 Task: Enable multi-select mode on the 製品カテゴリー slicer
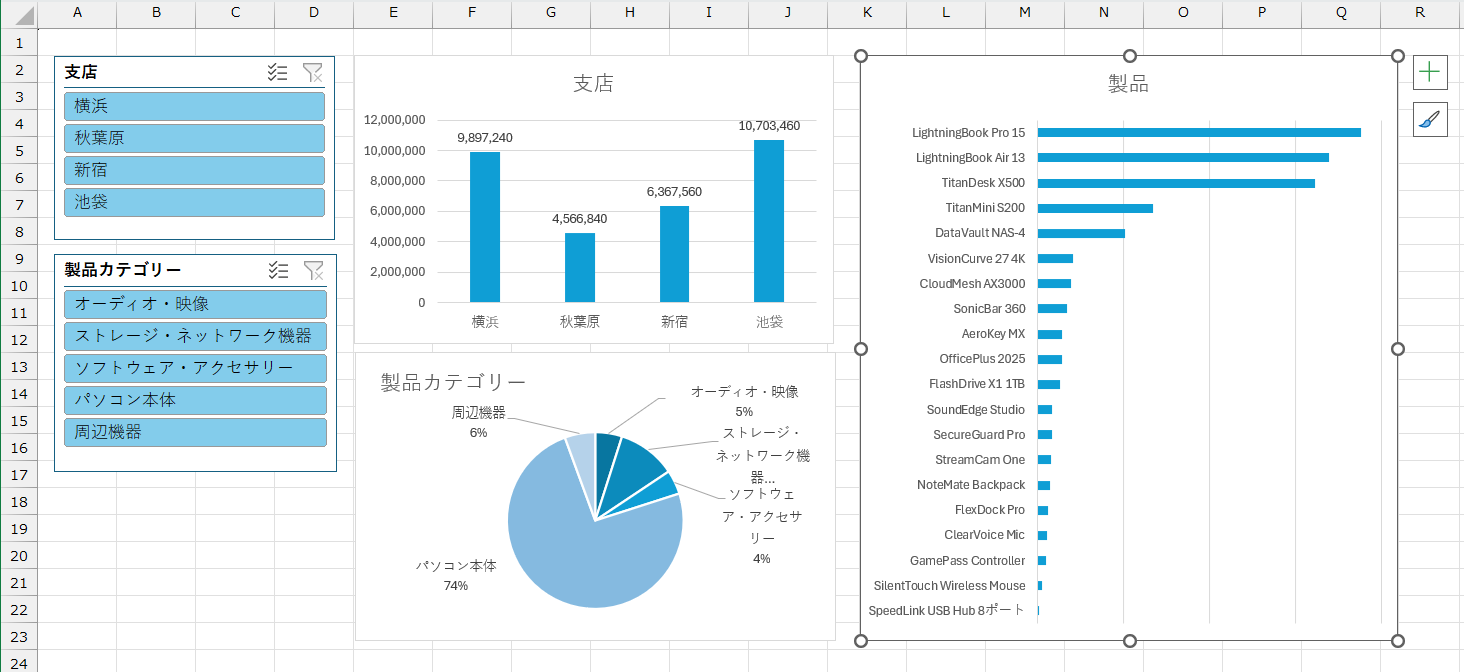278,270
